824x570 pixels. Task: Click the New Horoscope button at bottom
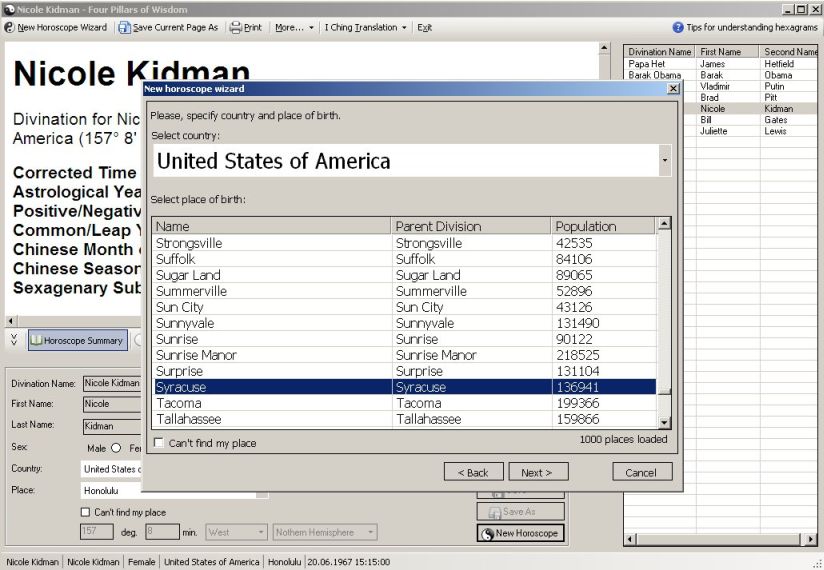pyautogui.click(x=520, y=533)
